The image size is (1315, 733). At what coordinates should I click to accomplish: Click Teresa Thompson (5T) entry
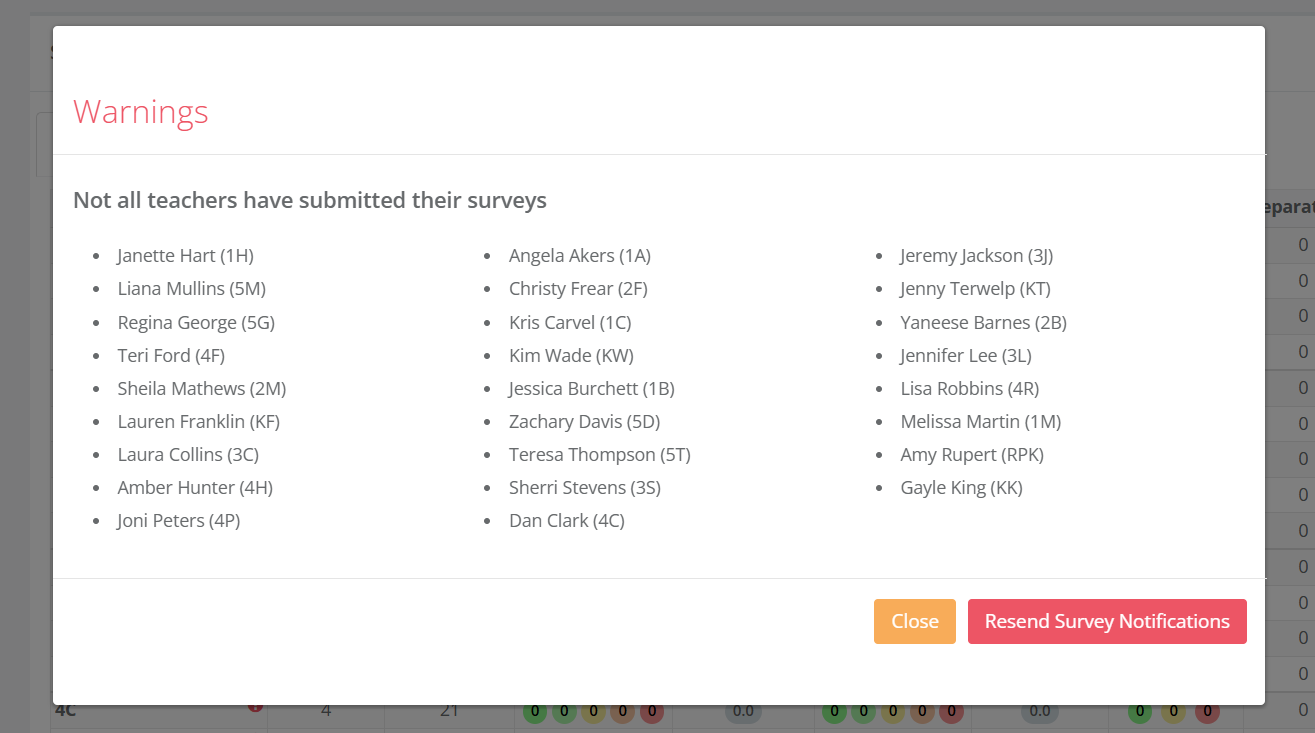point(600,454)
